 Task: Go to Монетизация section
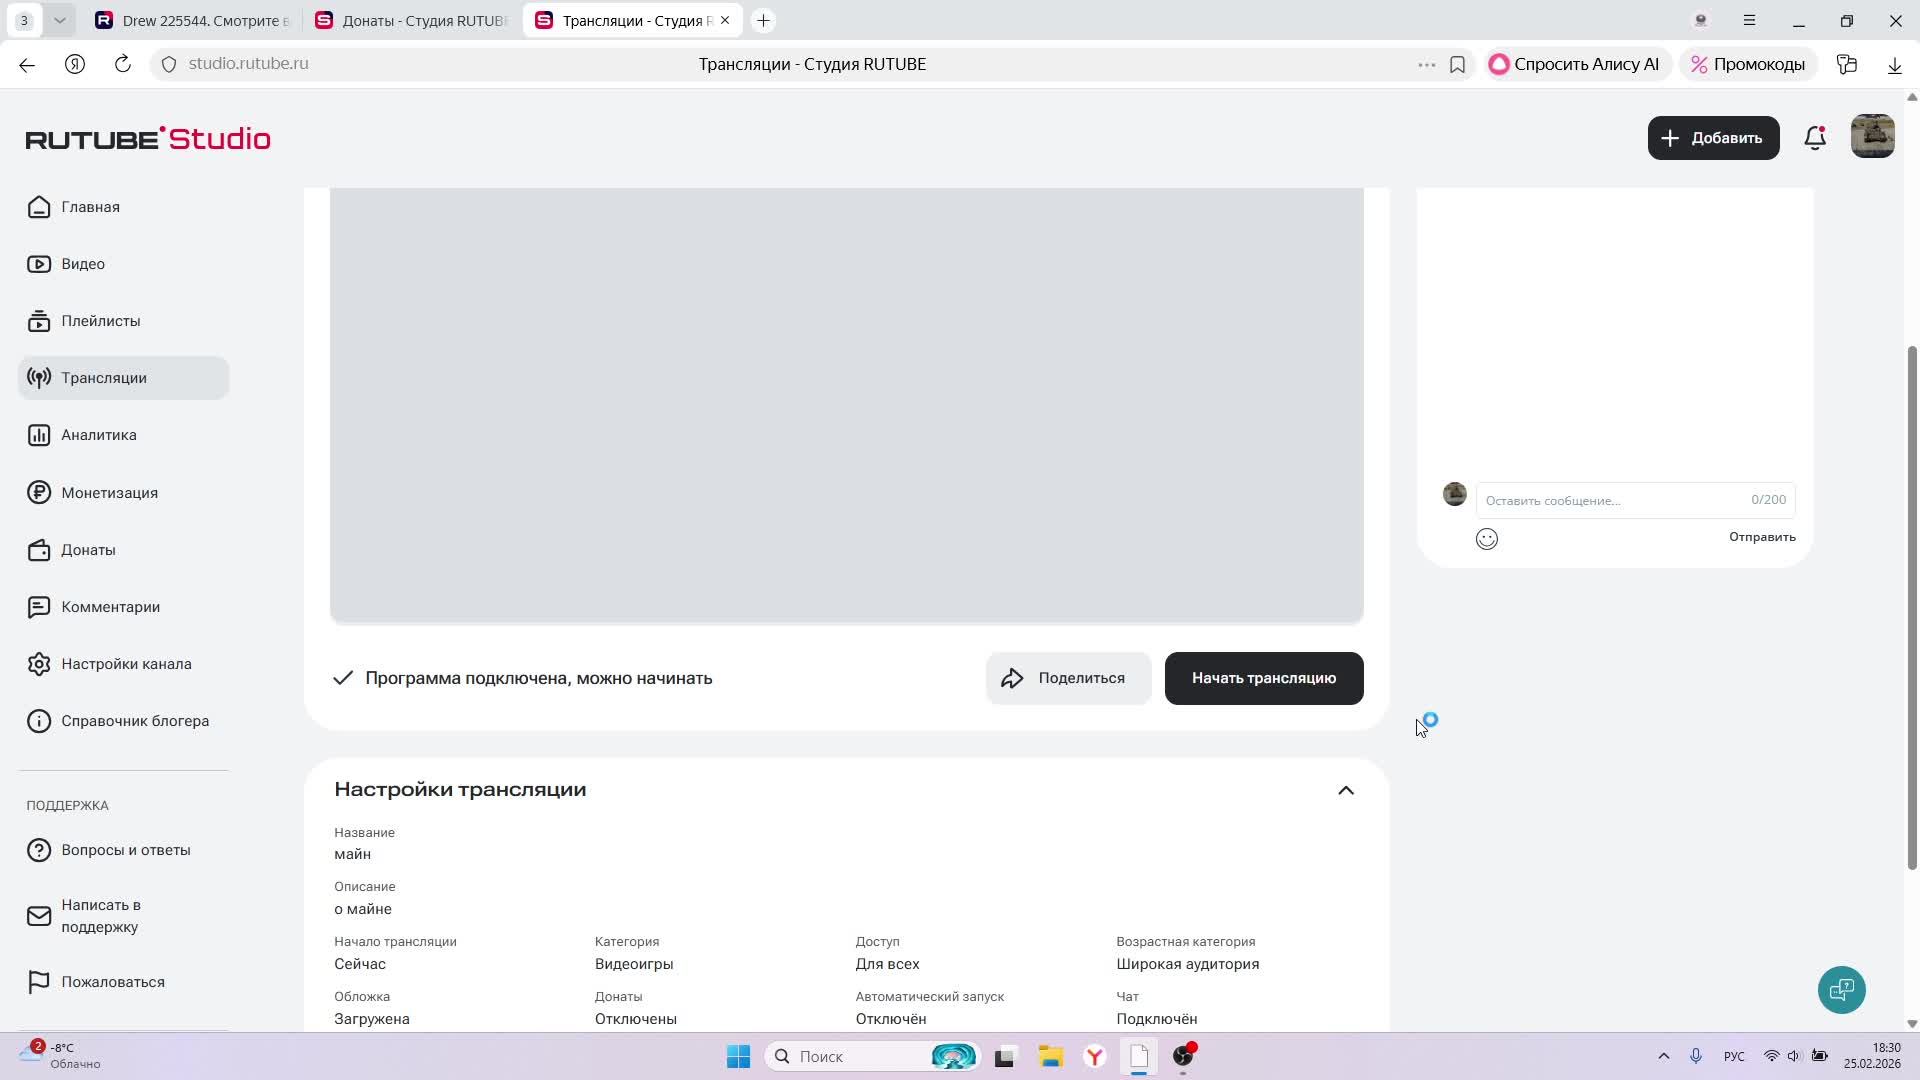(108, 493)
